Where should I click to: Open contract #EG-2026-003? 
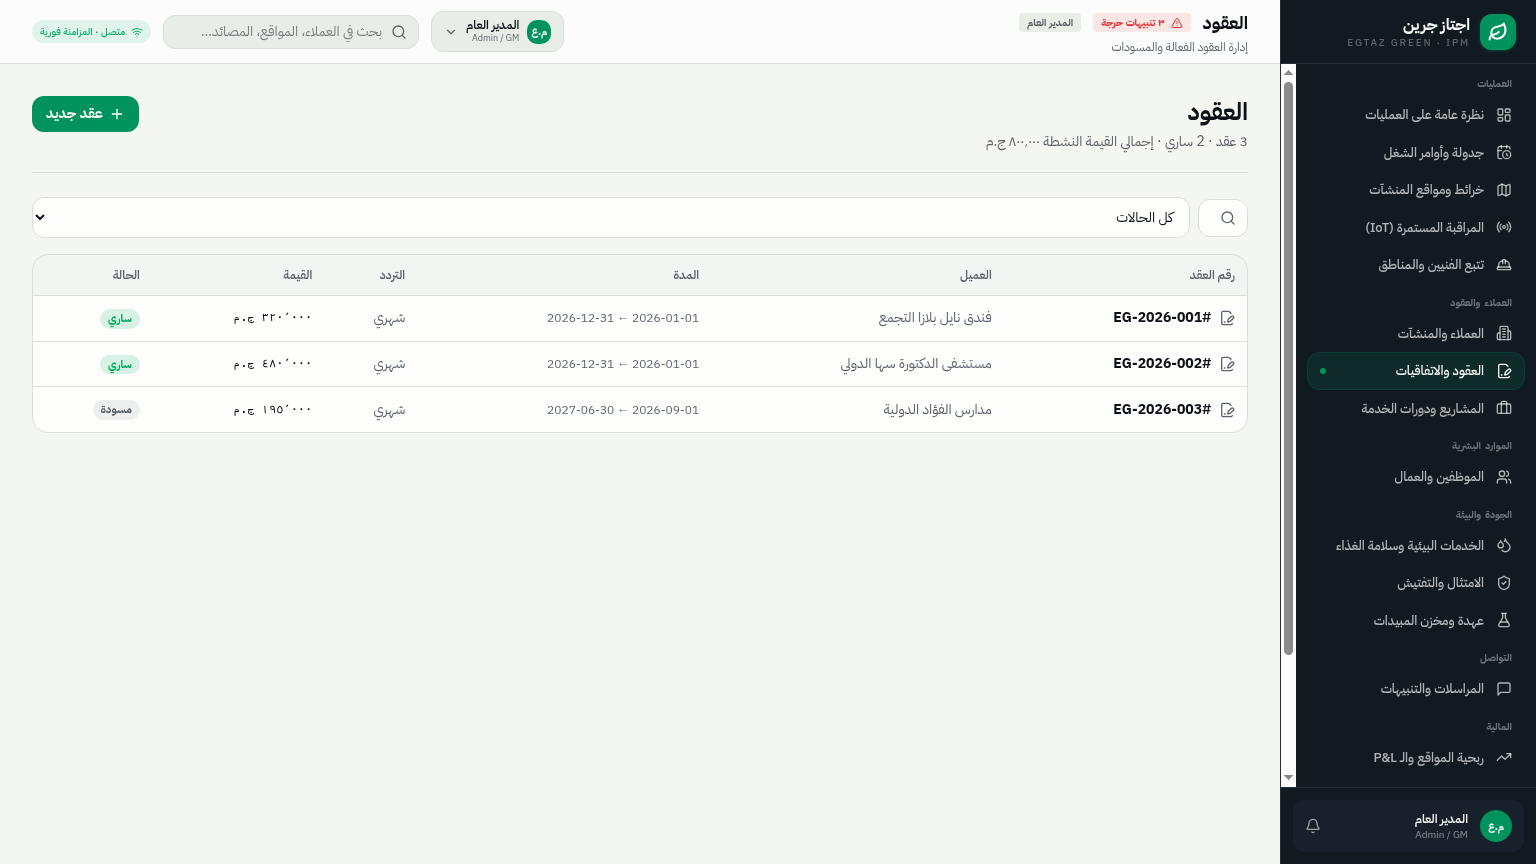pos(1162,410)
